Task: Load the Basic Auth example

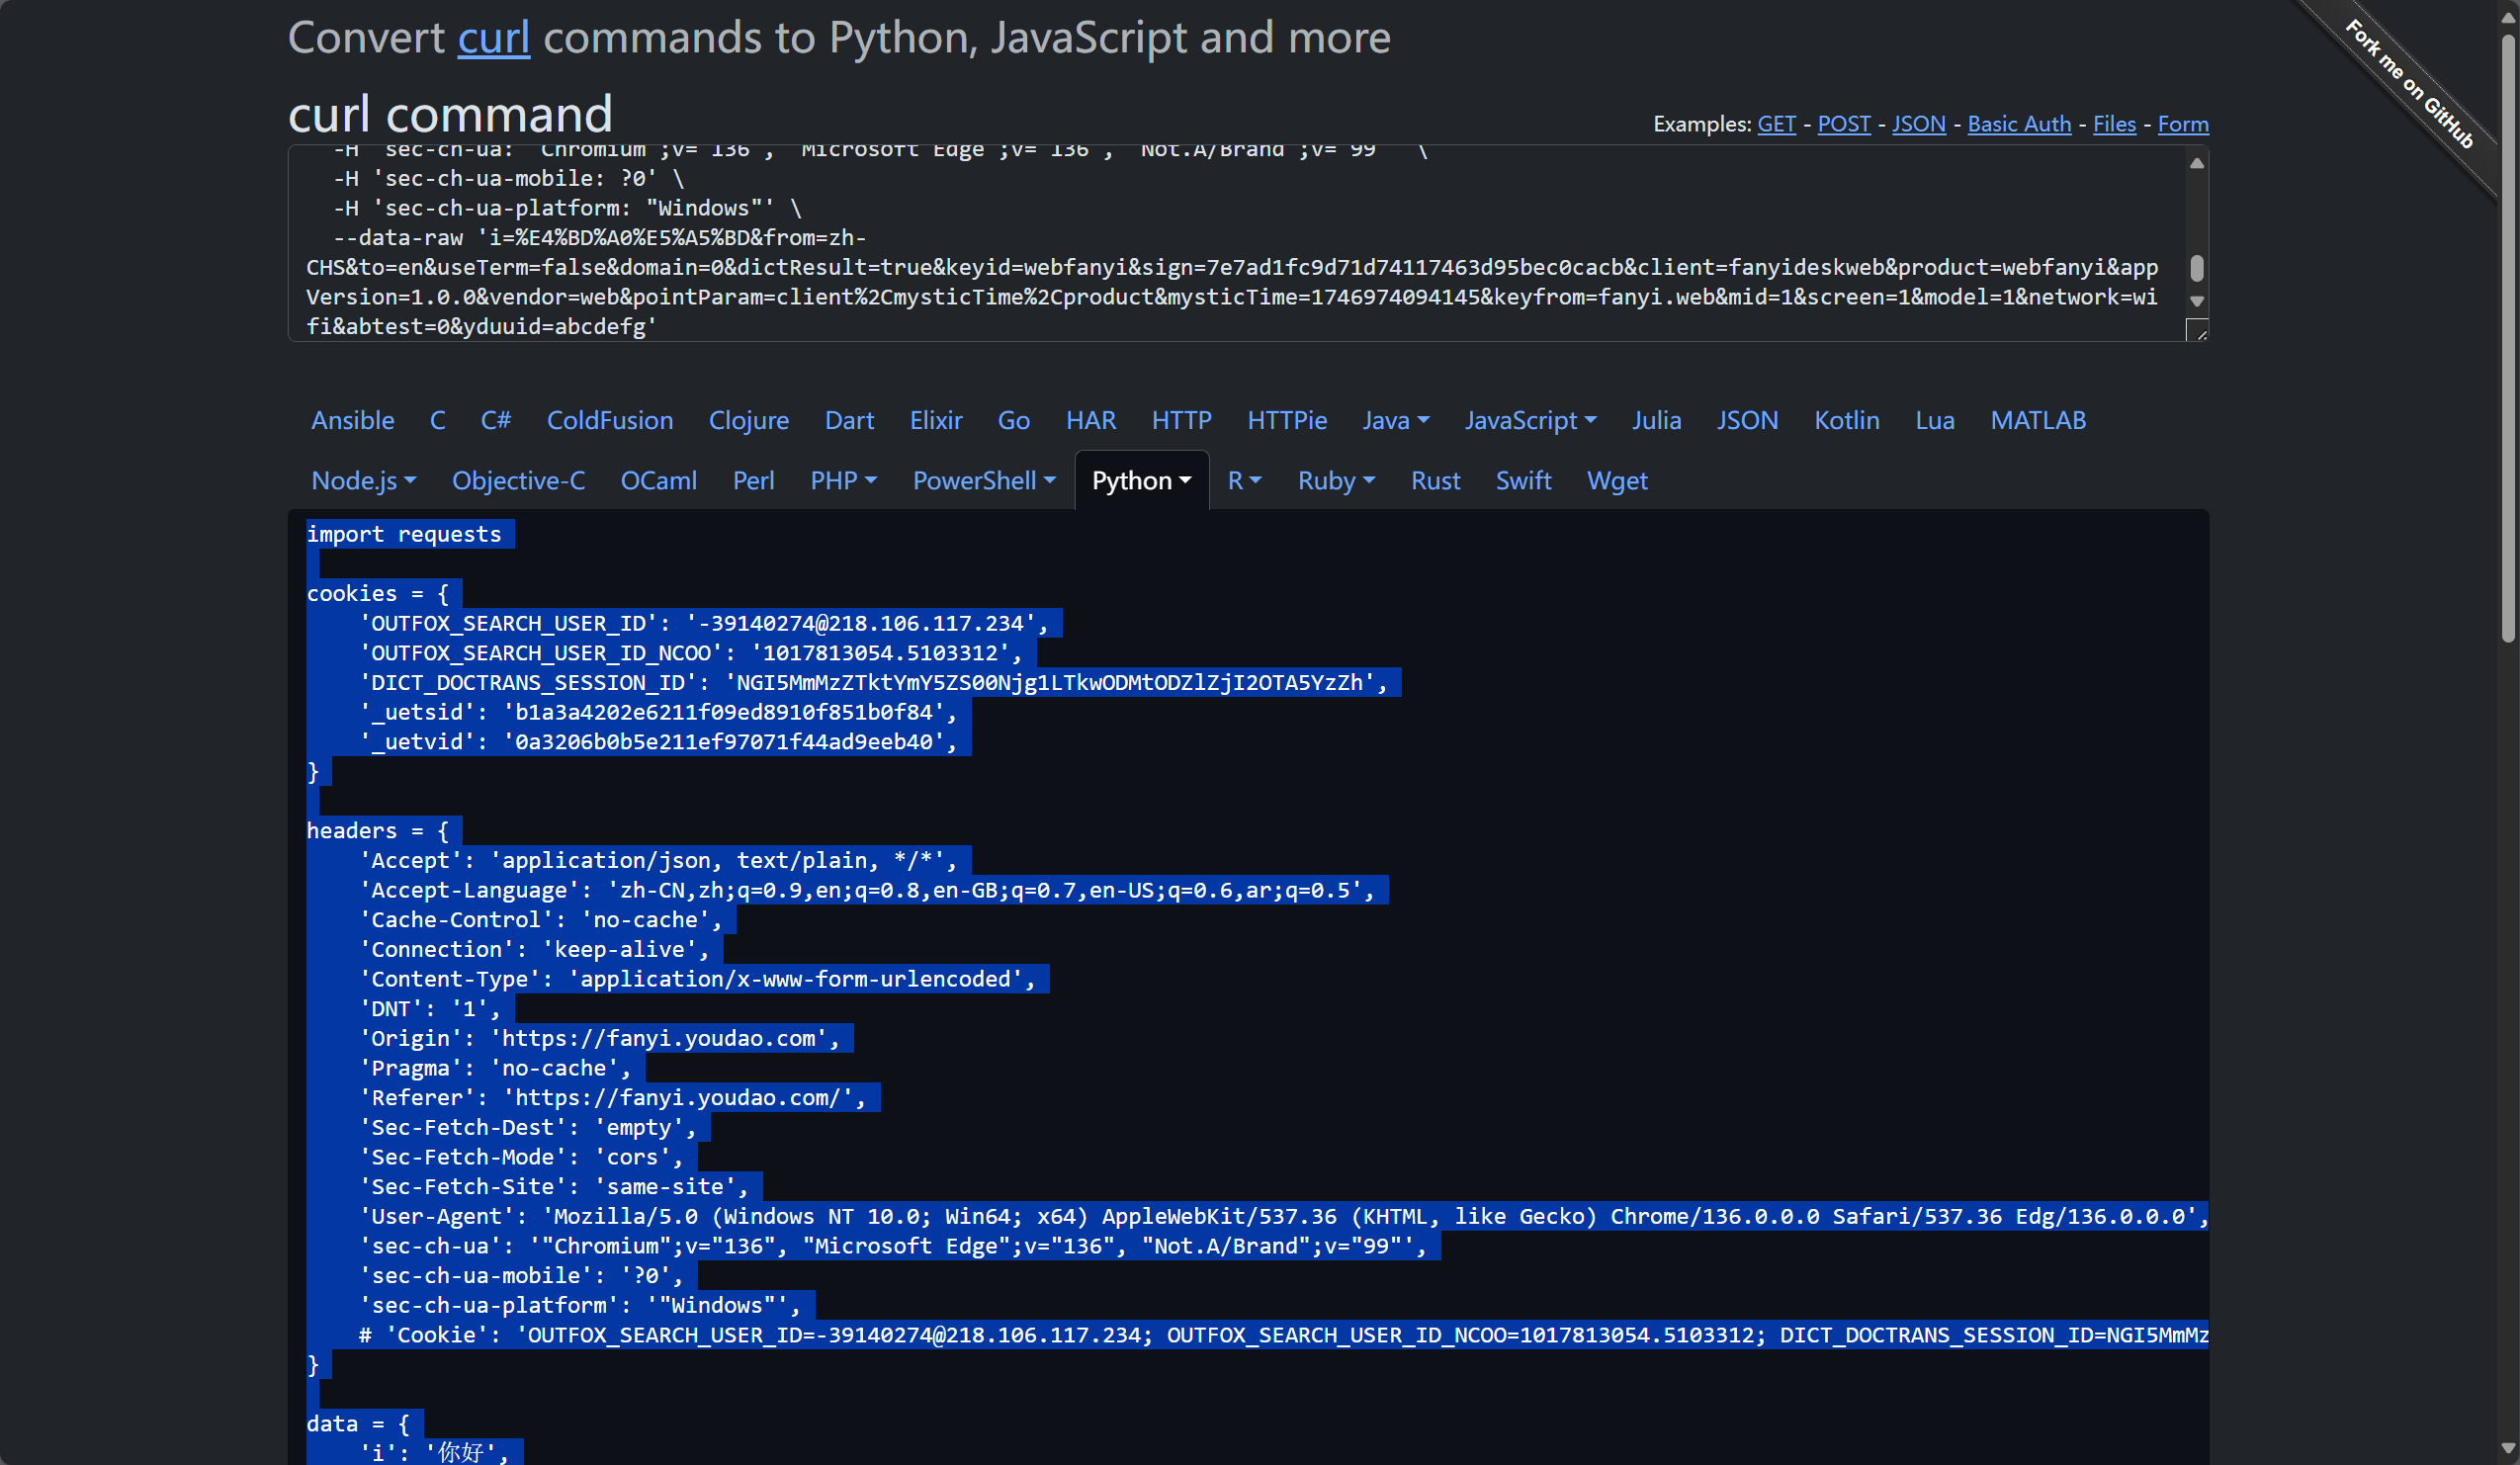Action: pos(2018,124)
